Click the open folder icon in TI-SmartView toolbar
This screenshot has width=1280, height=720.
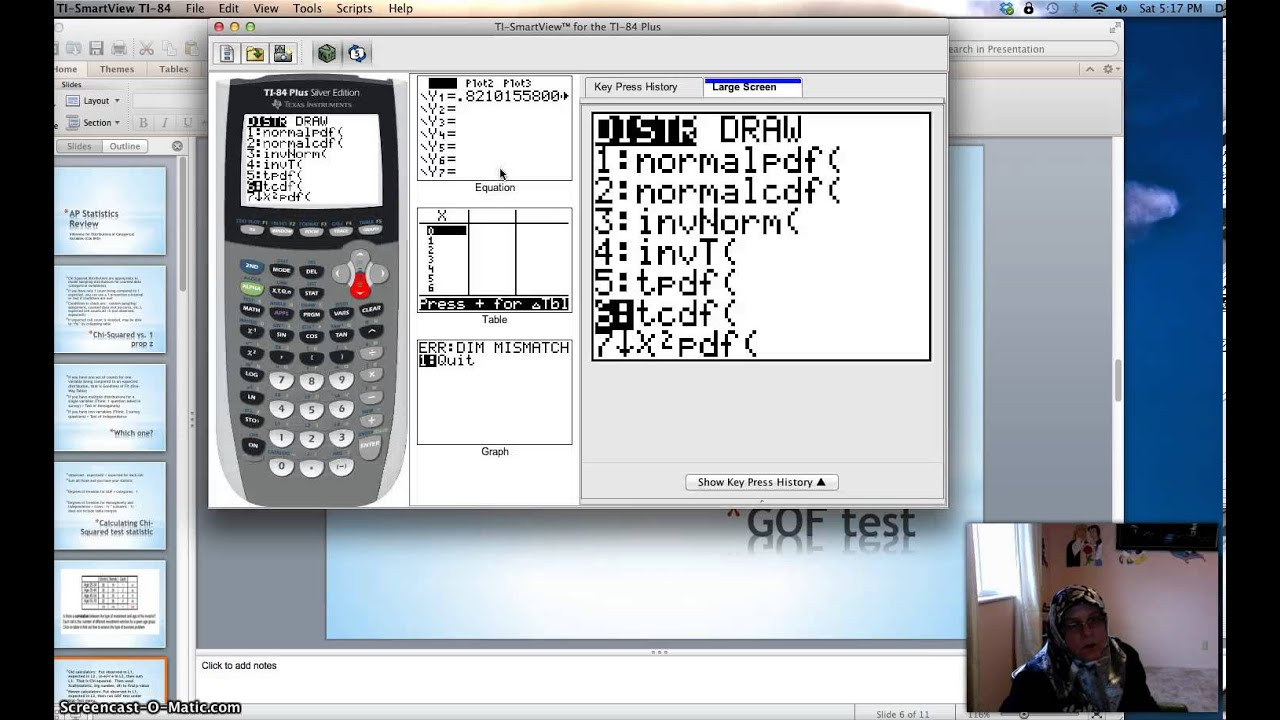pos(255,53)
